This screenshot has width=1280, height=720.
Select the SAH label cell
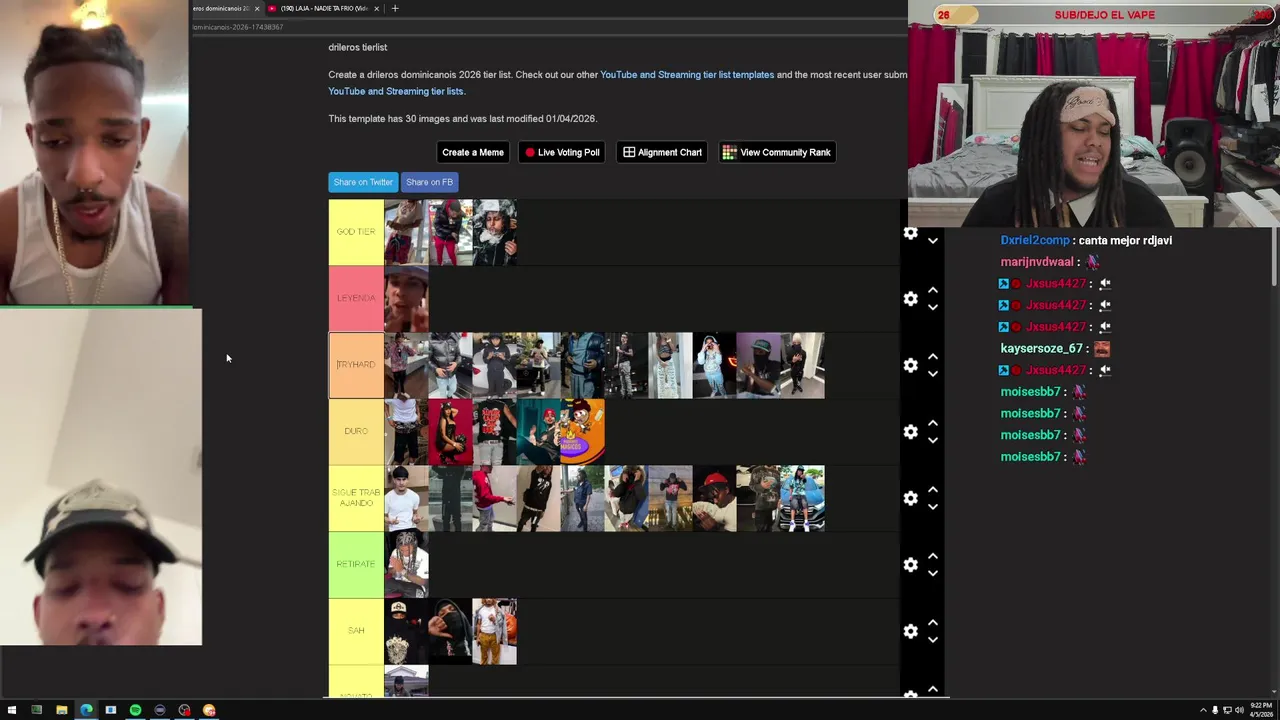click(356, 631)
